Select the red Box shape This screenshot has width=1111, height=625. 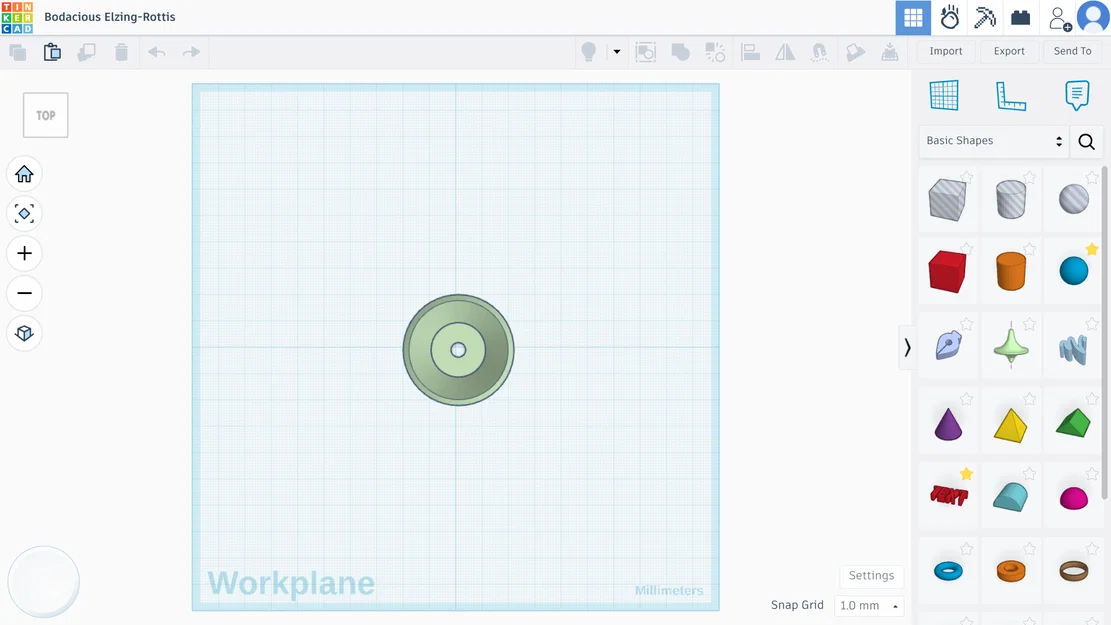(947, 271)
